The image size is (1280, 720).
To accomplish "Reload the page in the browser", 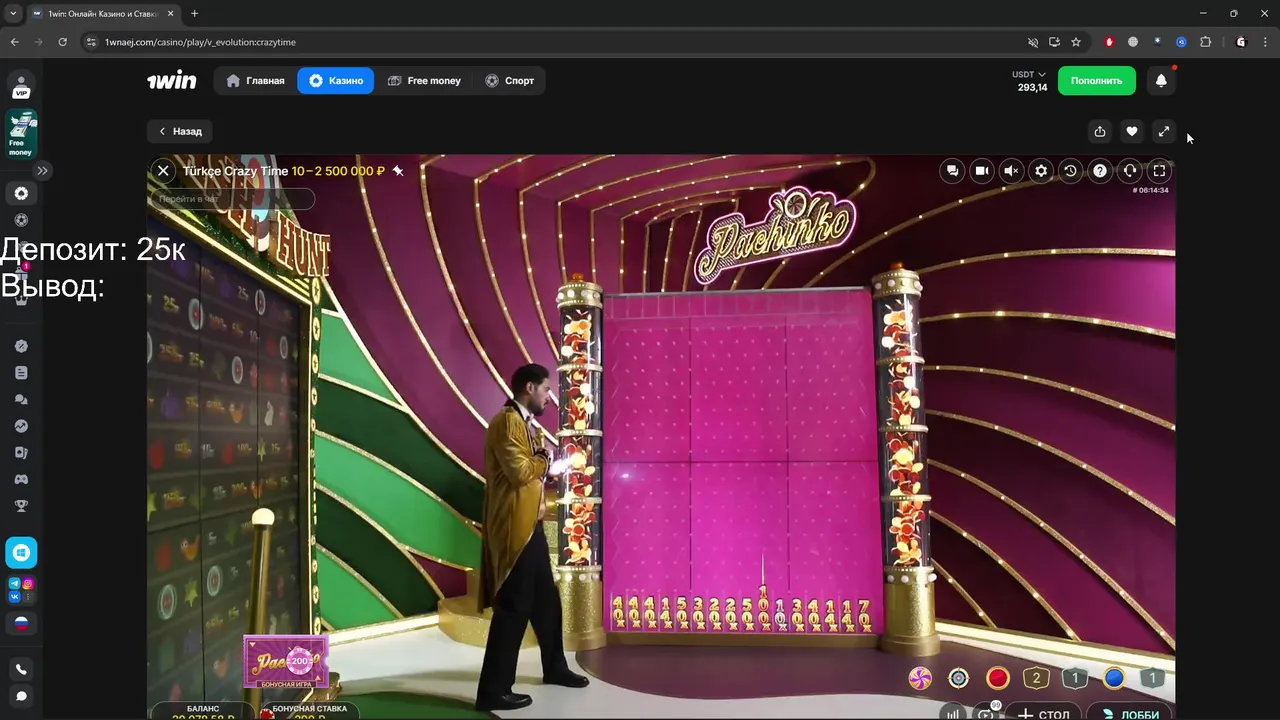I will [62, 42].
